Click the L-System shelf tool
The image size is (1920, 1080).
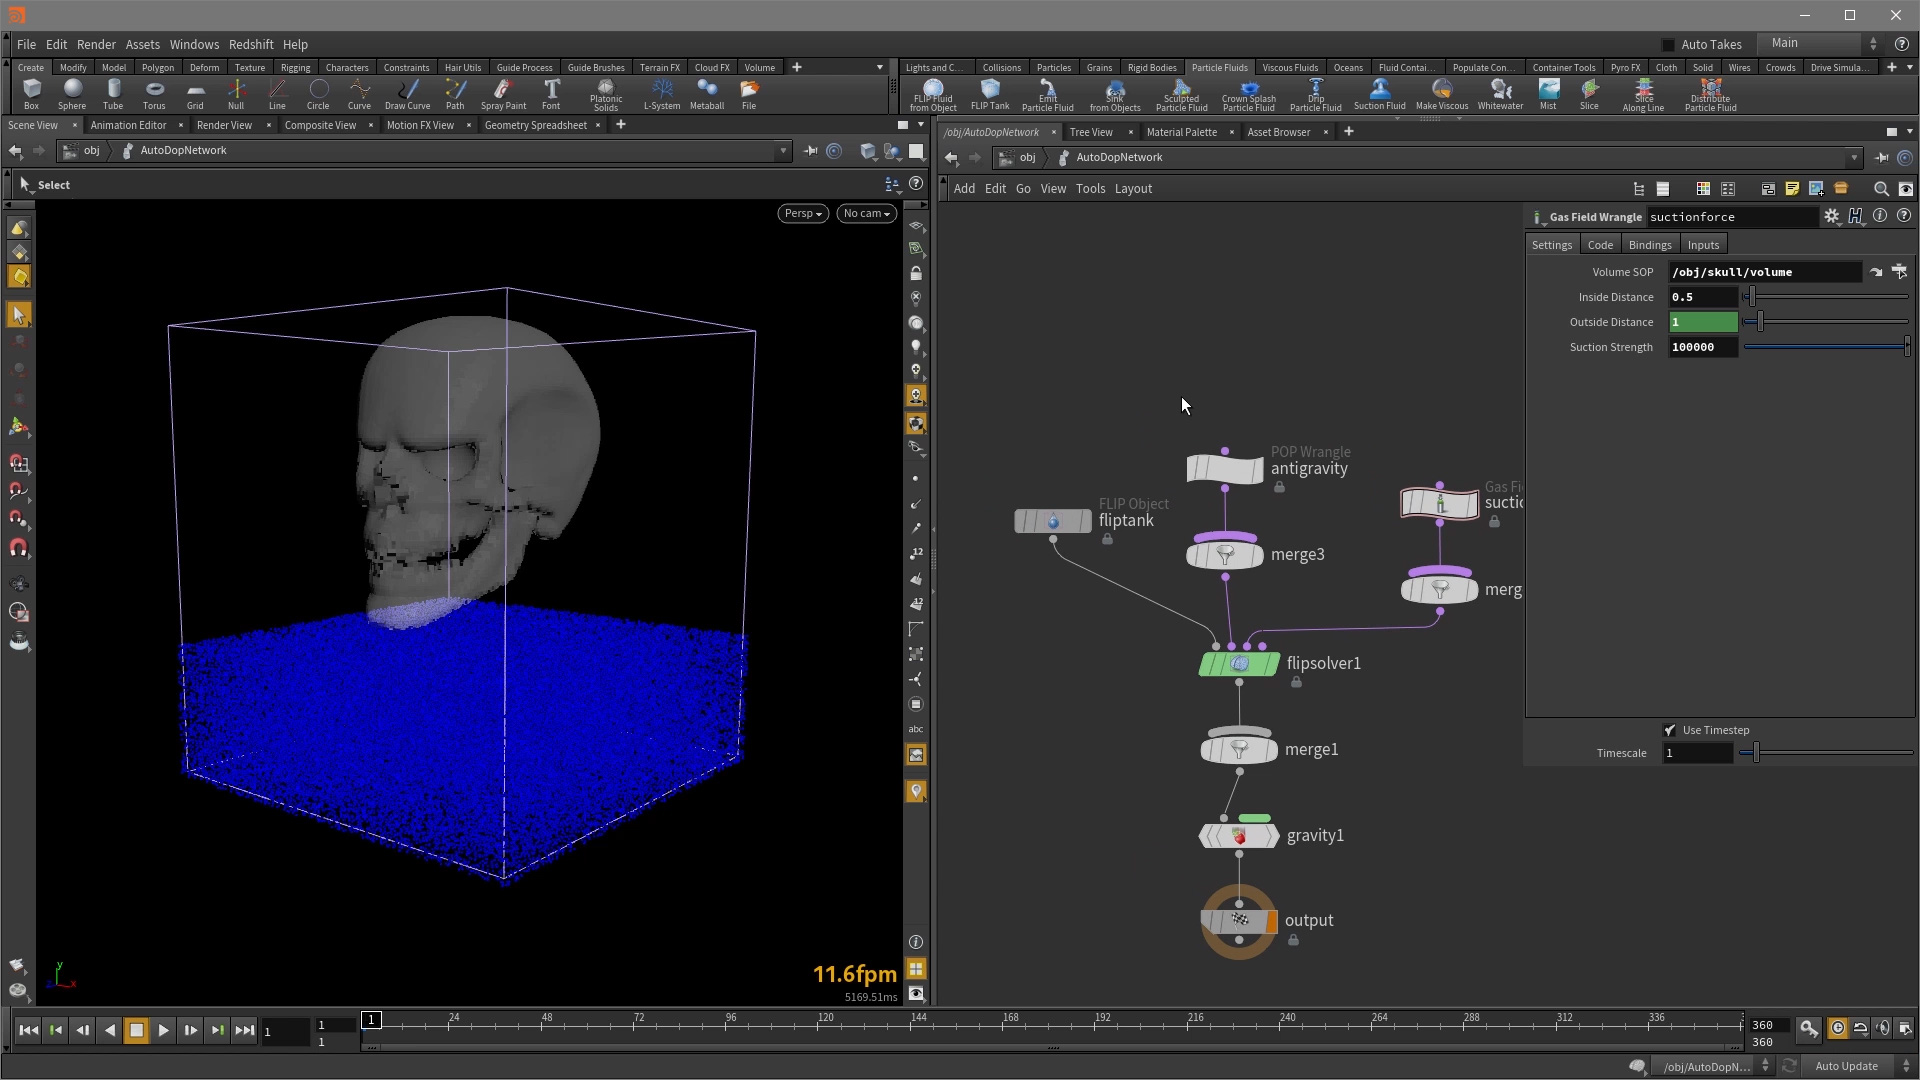click(661, 94)
